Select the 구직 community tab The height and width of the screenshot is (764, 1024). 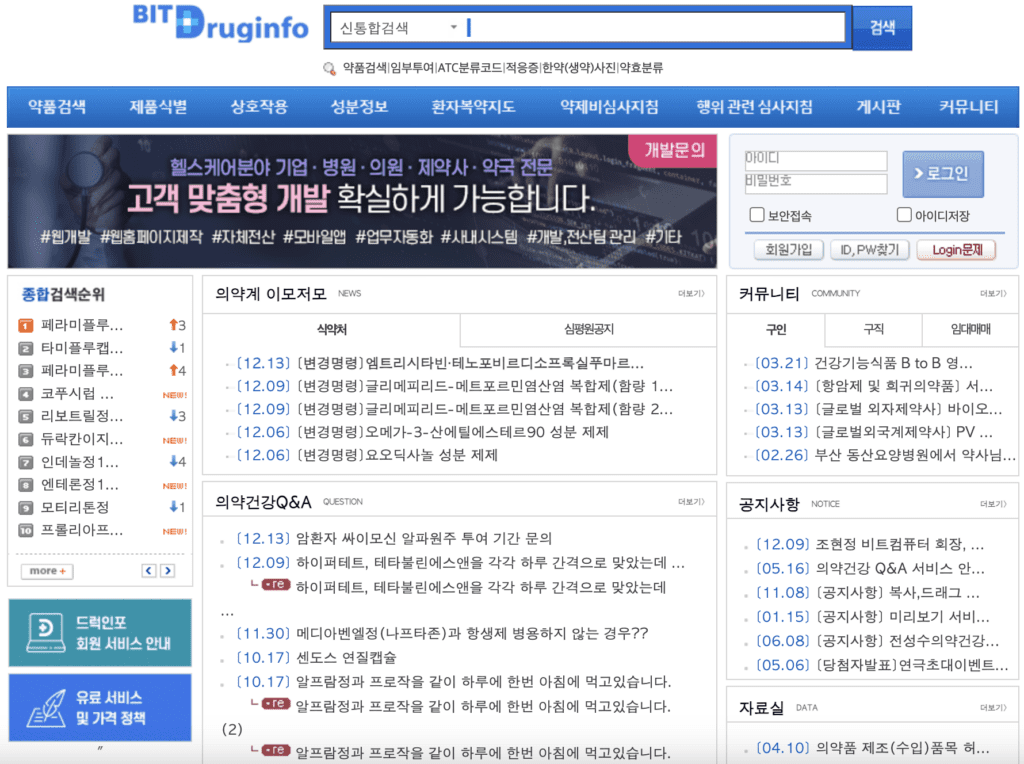[873, 330]
